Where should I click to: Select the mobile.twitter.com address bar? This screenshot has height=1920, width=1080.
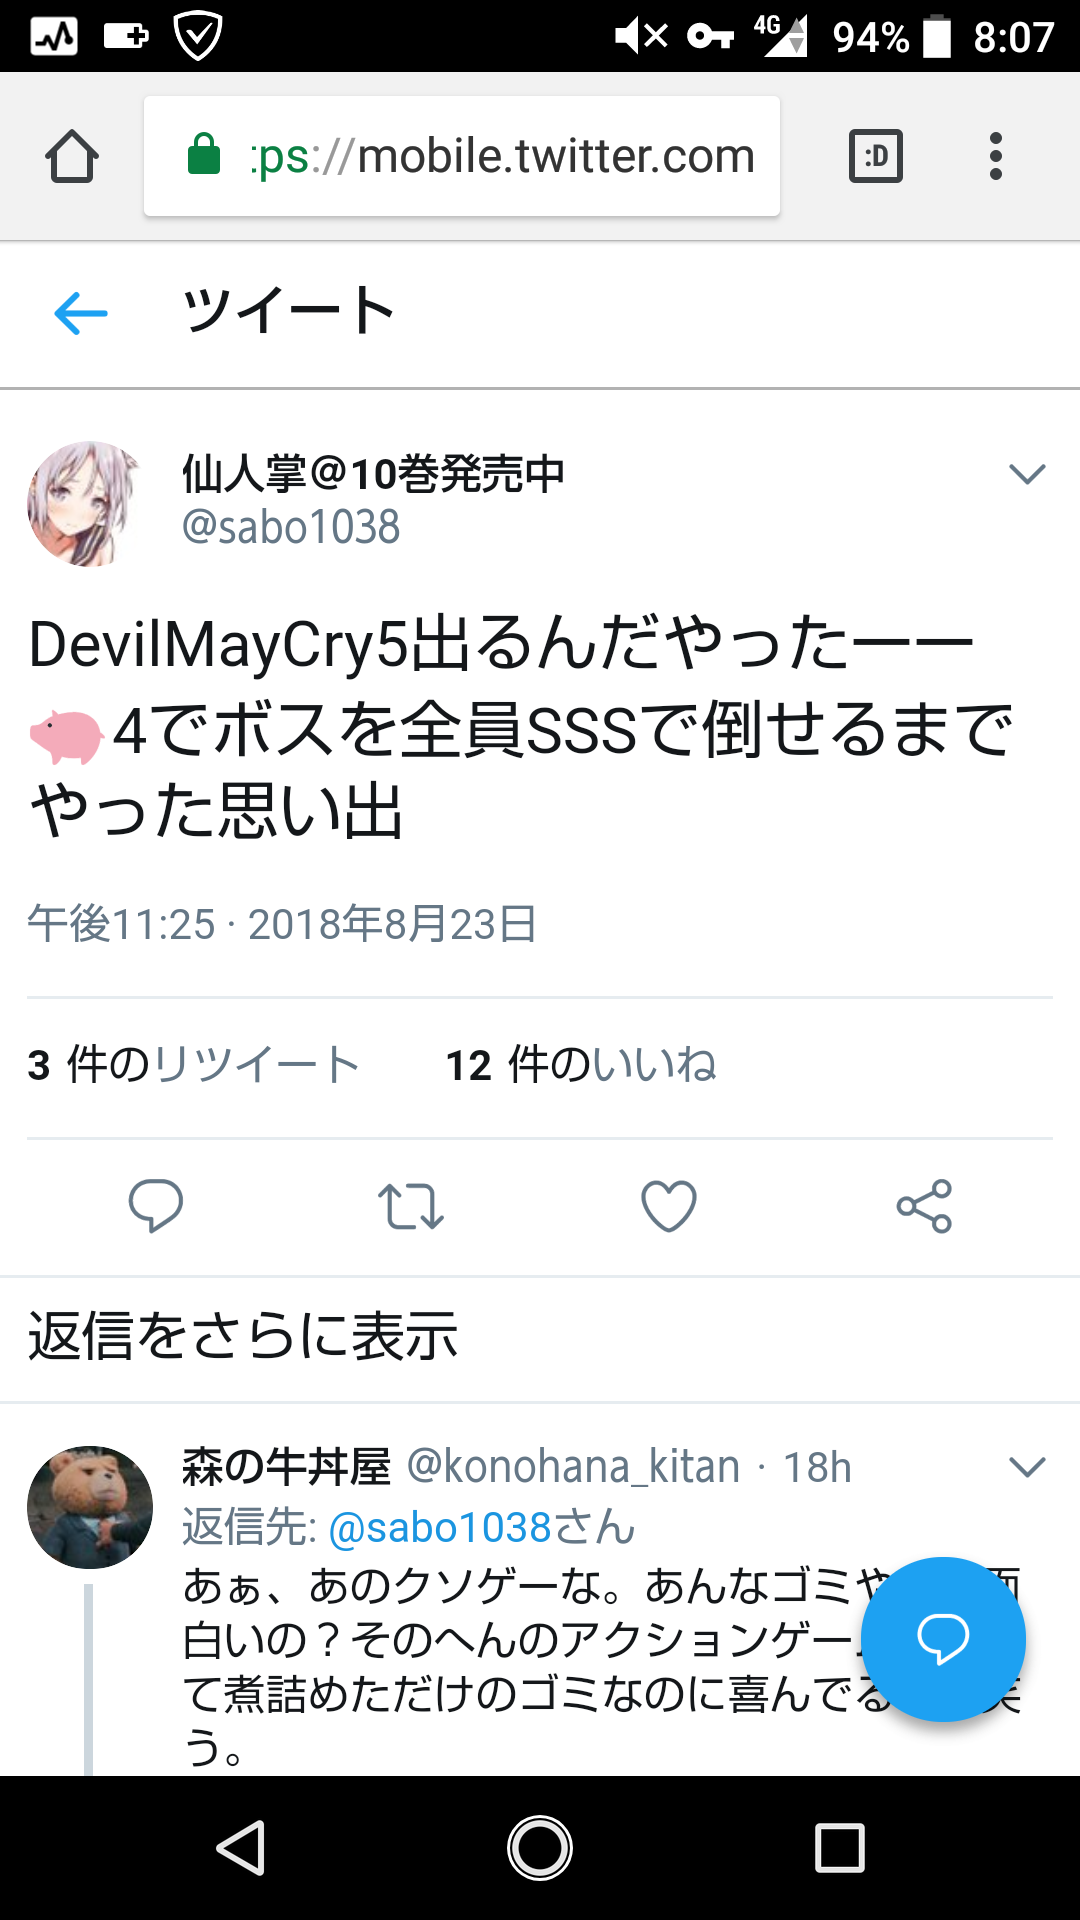click(x=462, y=156)
